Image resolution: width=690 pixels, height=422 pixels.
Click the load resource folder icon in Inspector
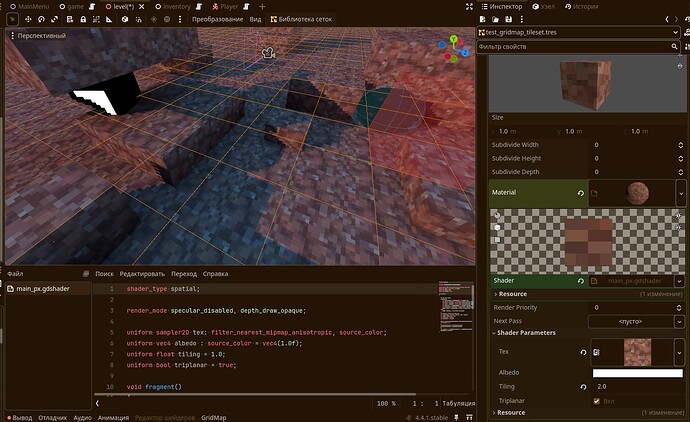[495, 19]
